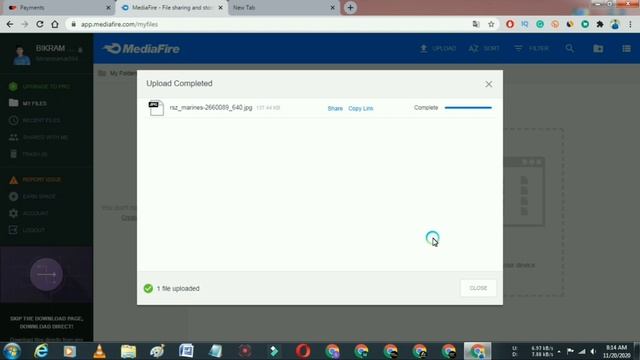Open Trash in sidebar
Image resolution: width=640 pixels, height=360 pixels.
tap(29, 154)
